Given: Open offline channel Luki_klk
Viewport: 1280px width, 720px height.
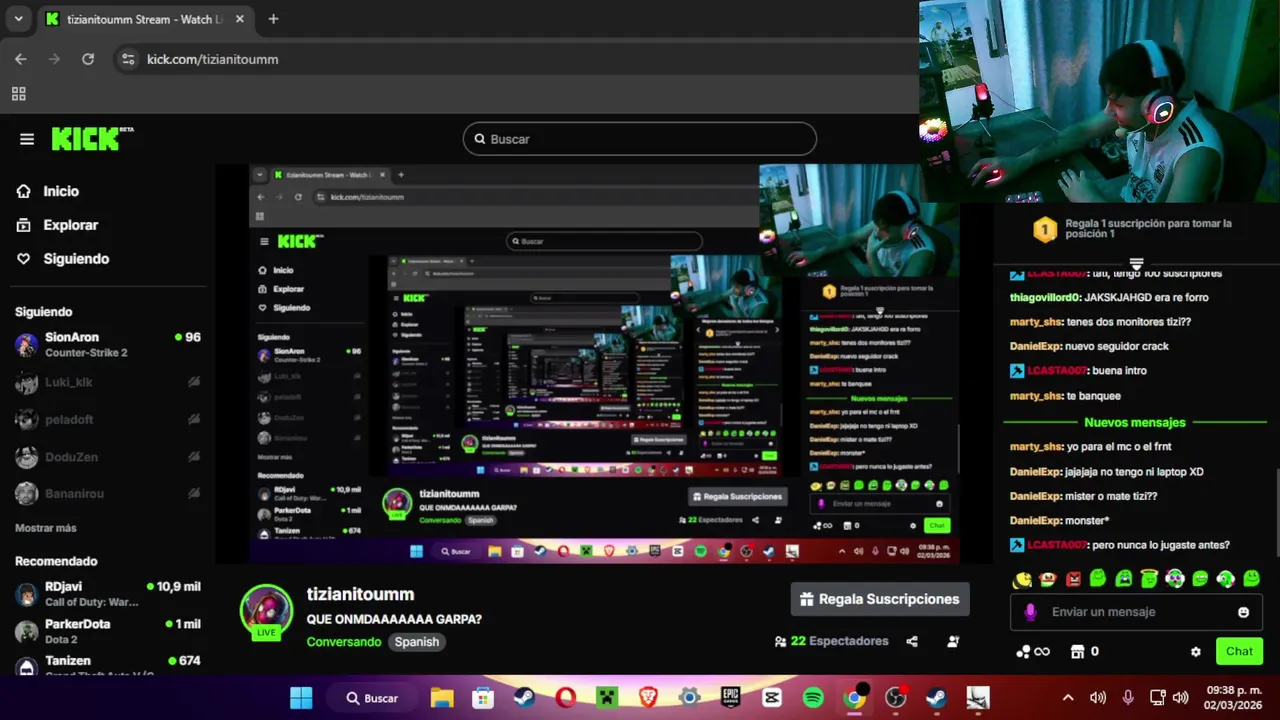Looking at the screenshot, I should click(107, 382).
